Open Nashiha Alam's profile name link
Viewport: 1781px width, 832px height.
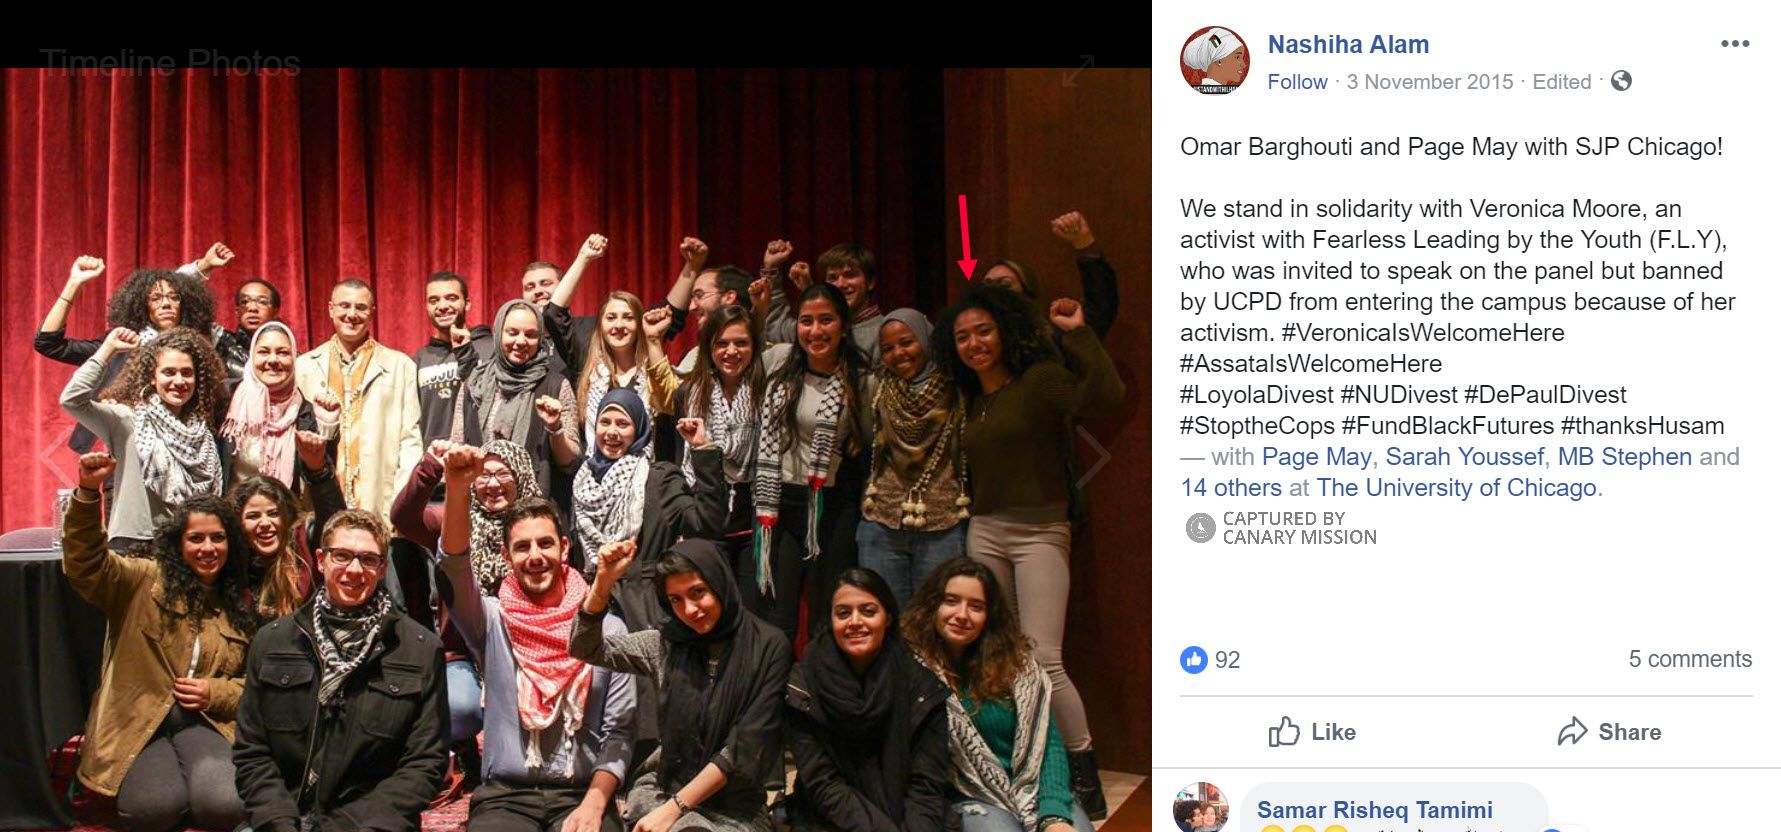pyautogui.click(x=1348, y=45)
